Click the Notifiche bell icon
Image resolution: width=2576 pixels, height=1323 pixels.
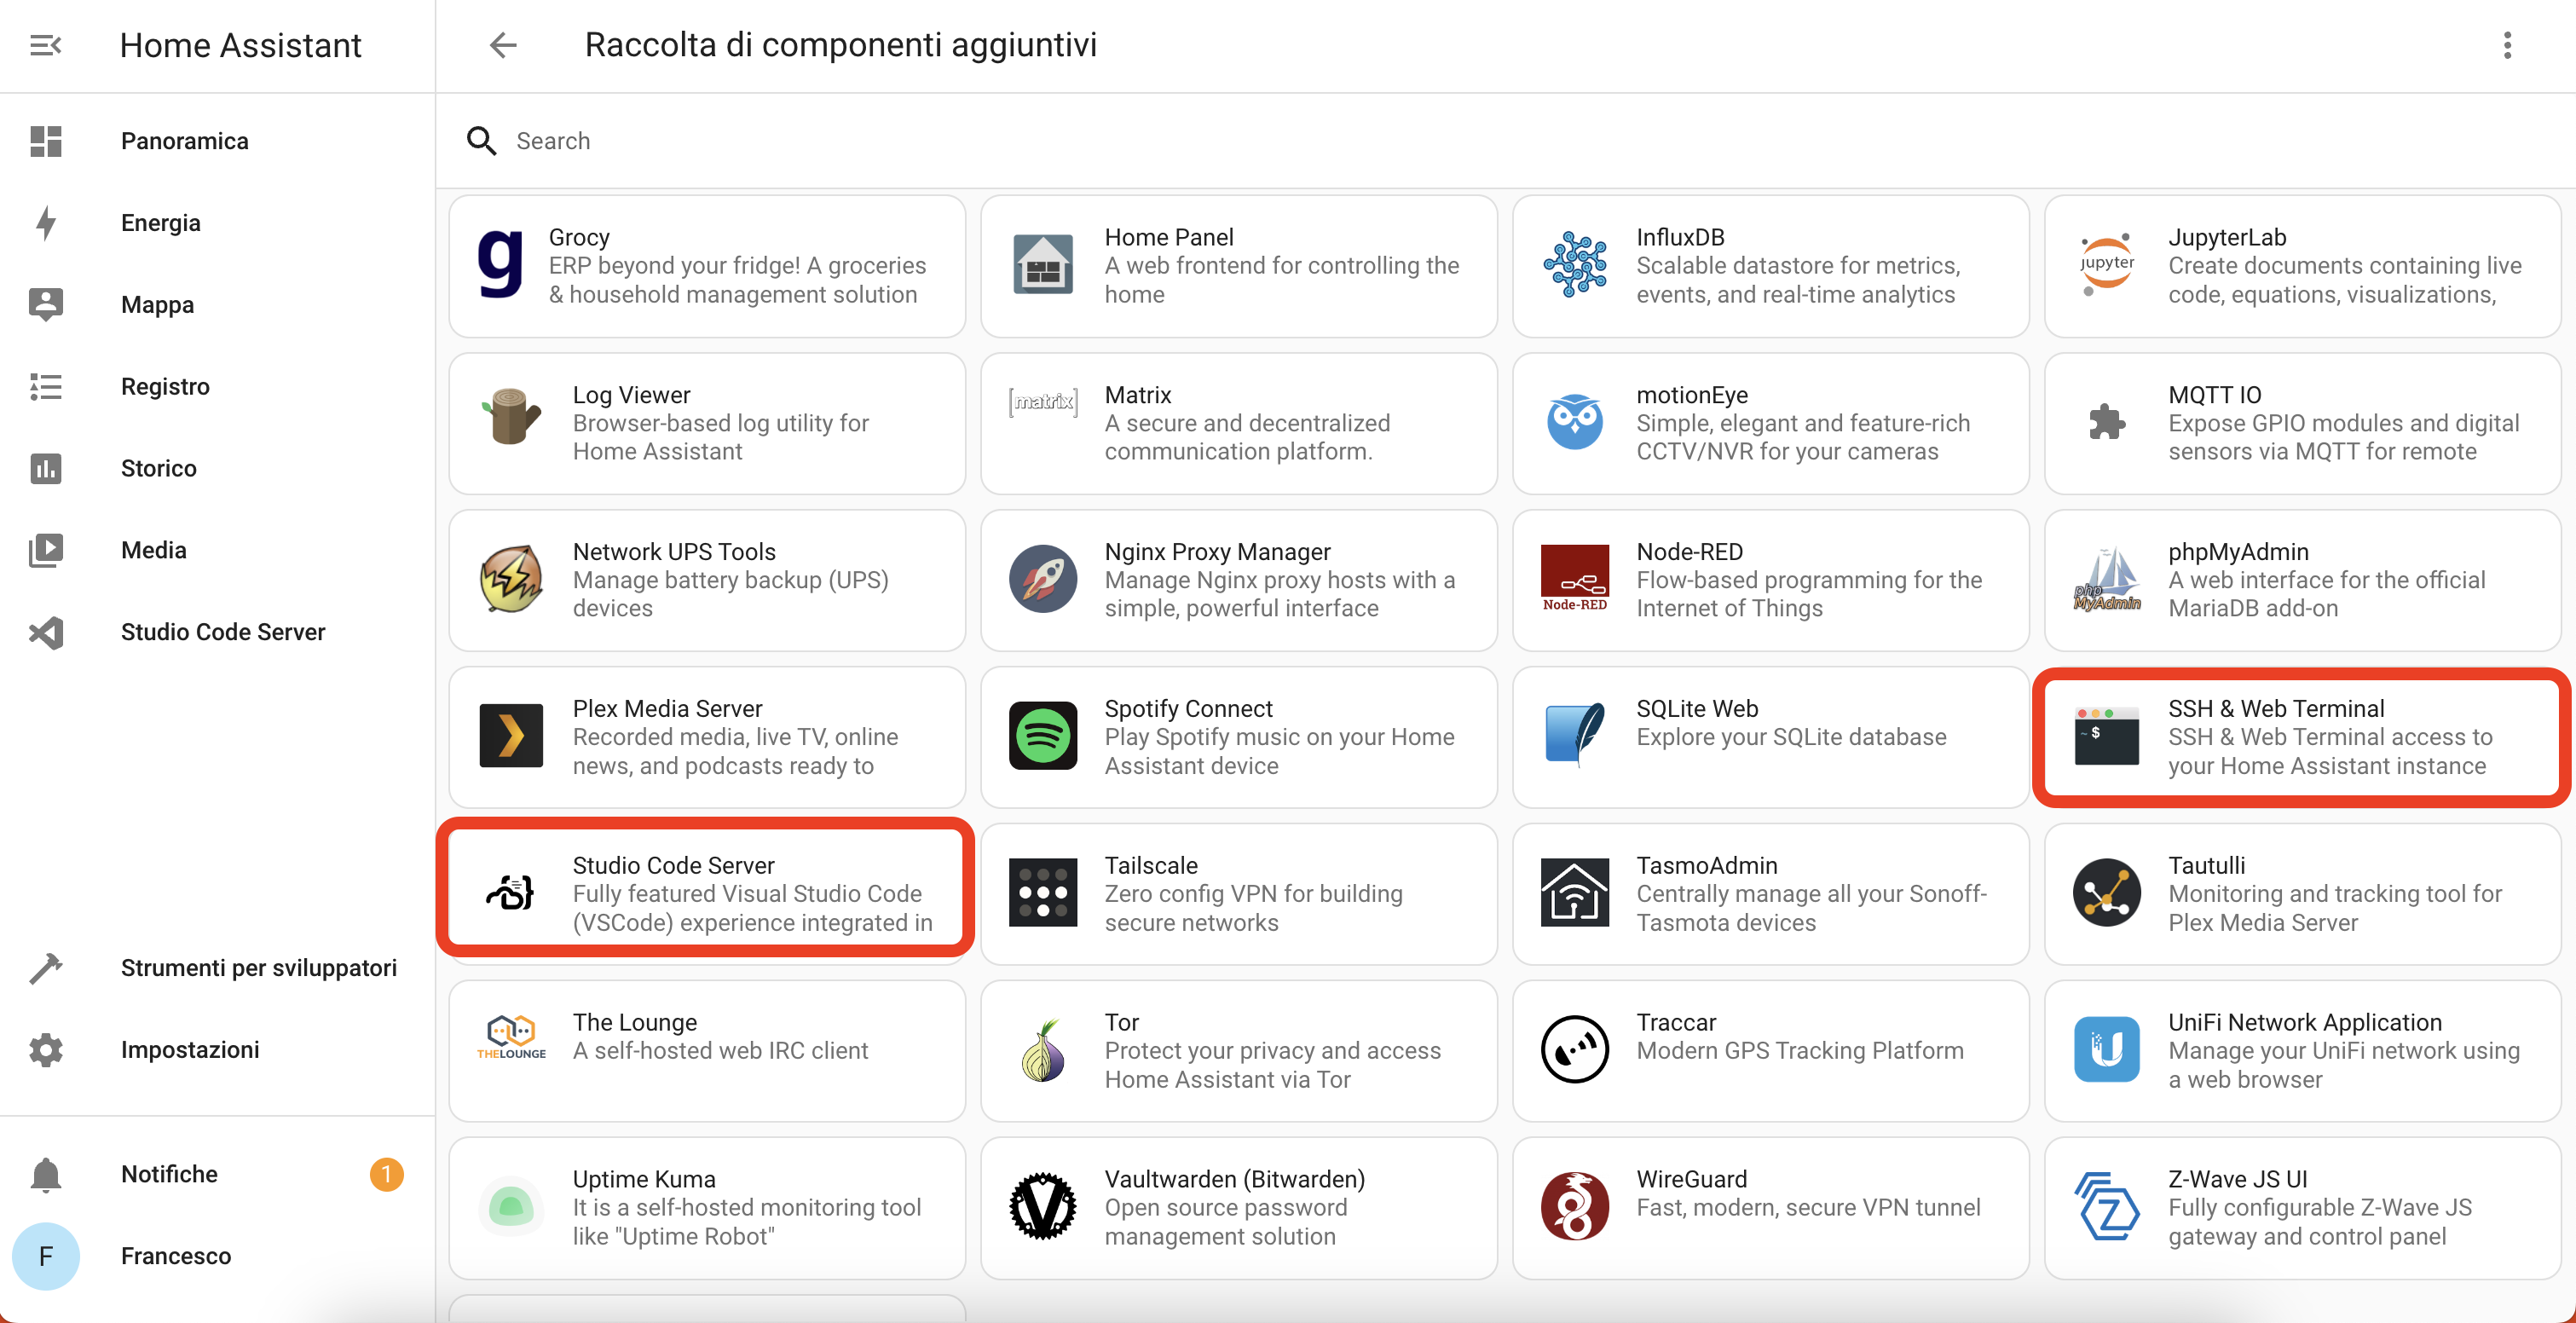(46, 1174)
